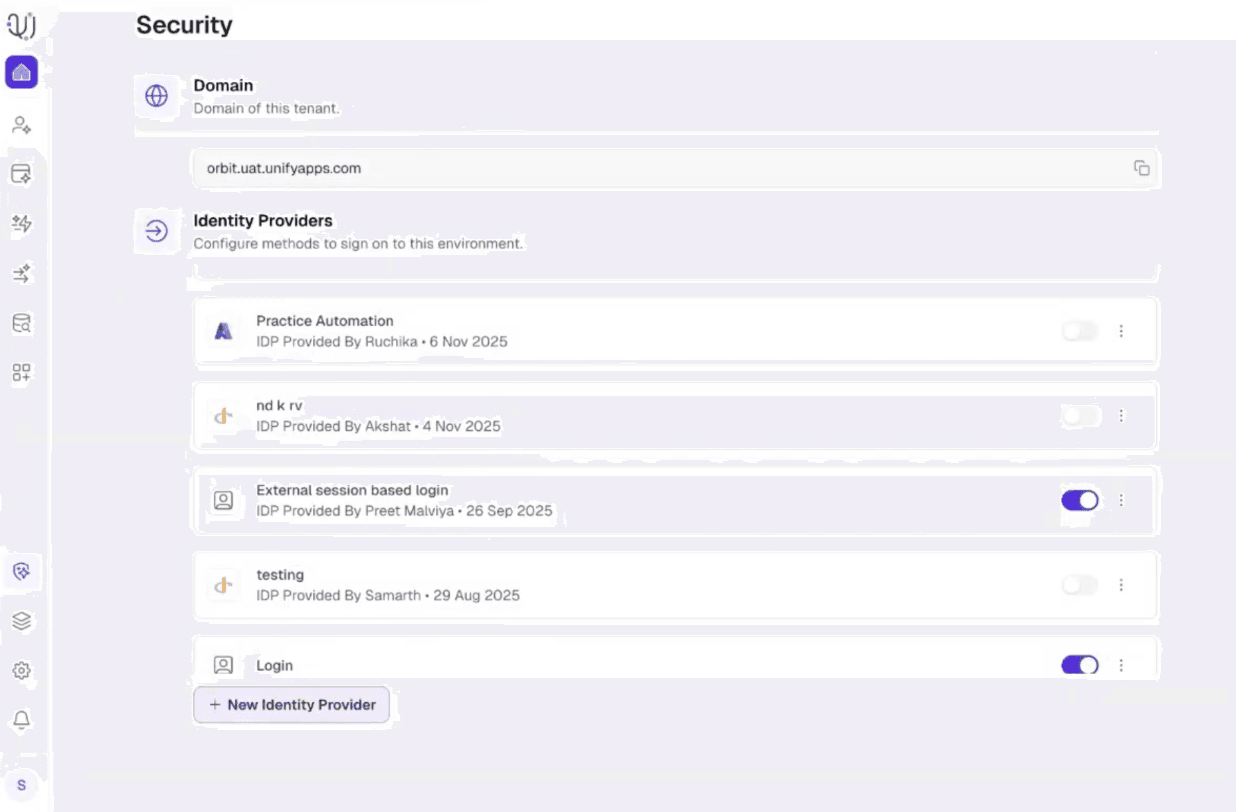Open the S user avatar
1236x812 pixels.
tap(21, 786)
